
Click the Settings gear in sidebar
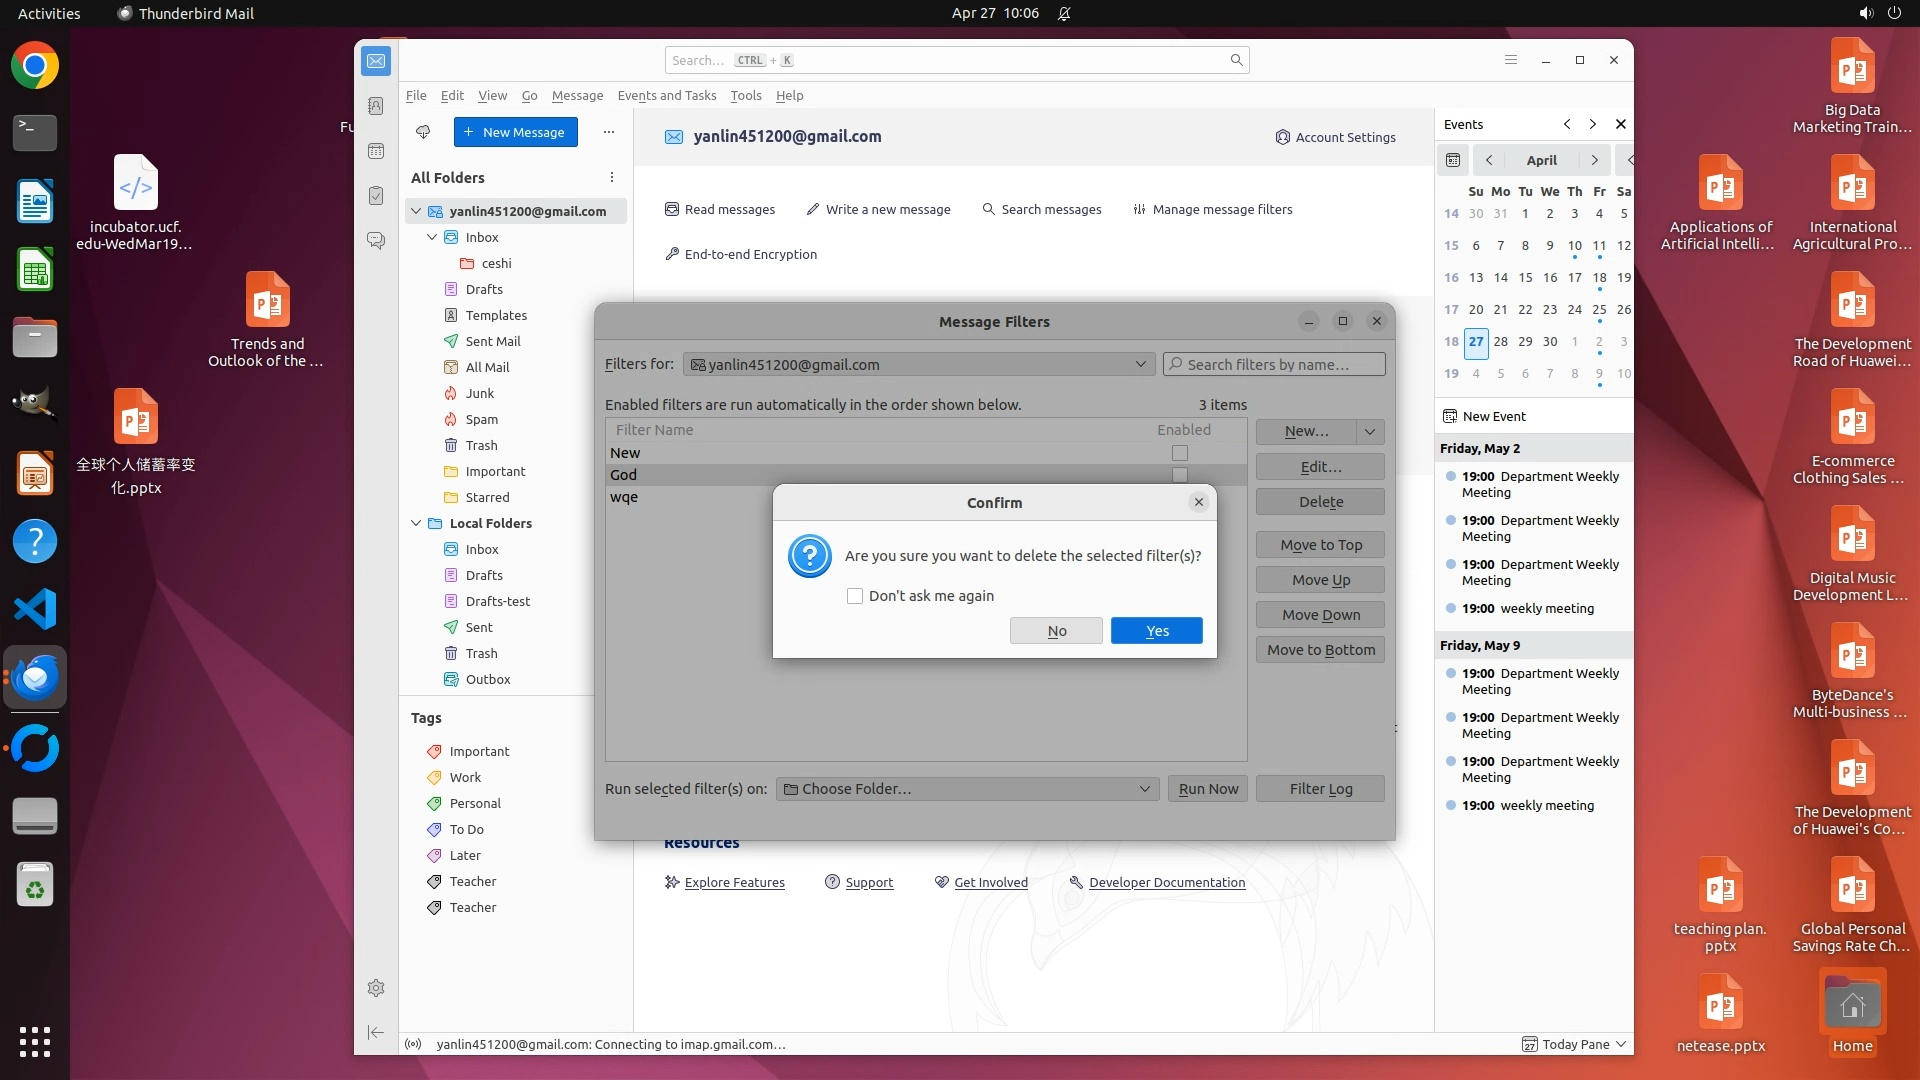(376, 988)
